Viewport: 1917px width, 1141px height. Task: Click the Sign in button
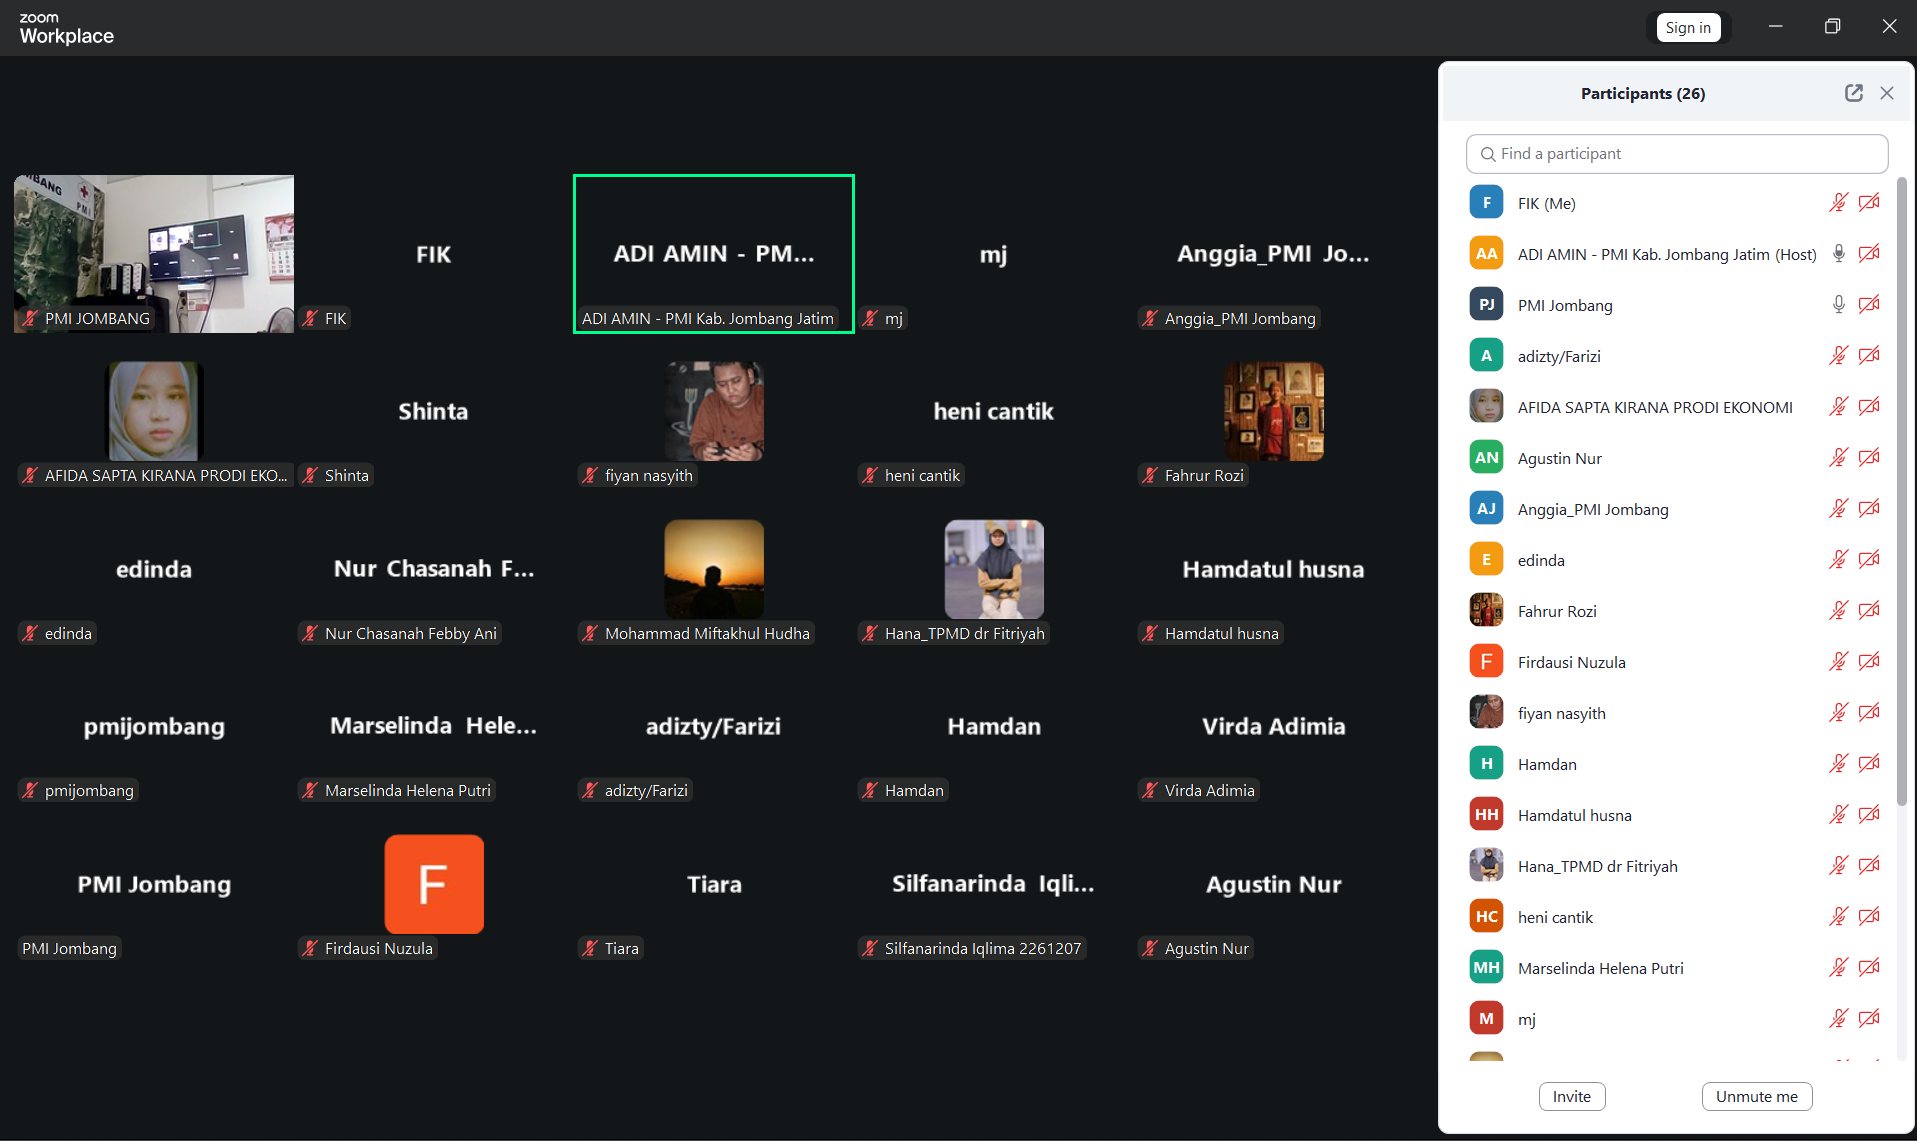pos(1687,28)
